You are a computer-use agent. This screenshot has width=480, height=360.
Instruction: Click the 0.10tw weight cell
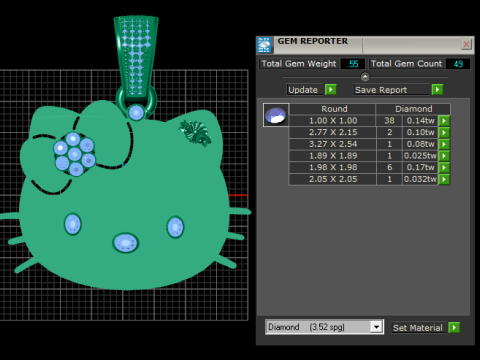(420, 132)
